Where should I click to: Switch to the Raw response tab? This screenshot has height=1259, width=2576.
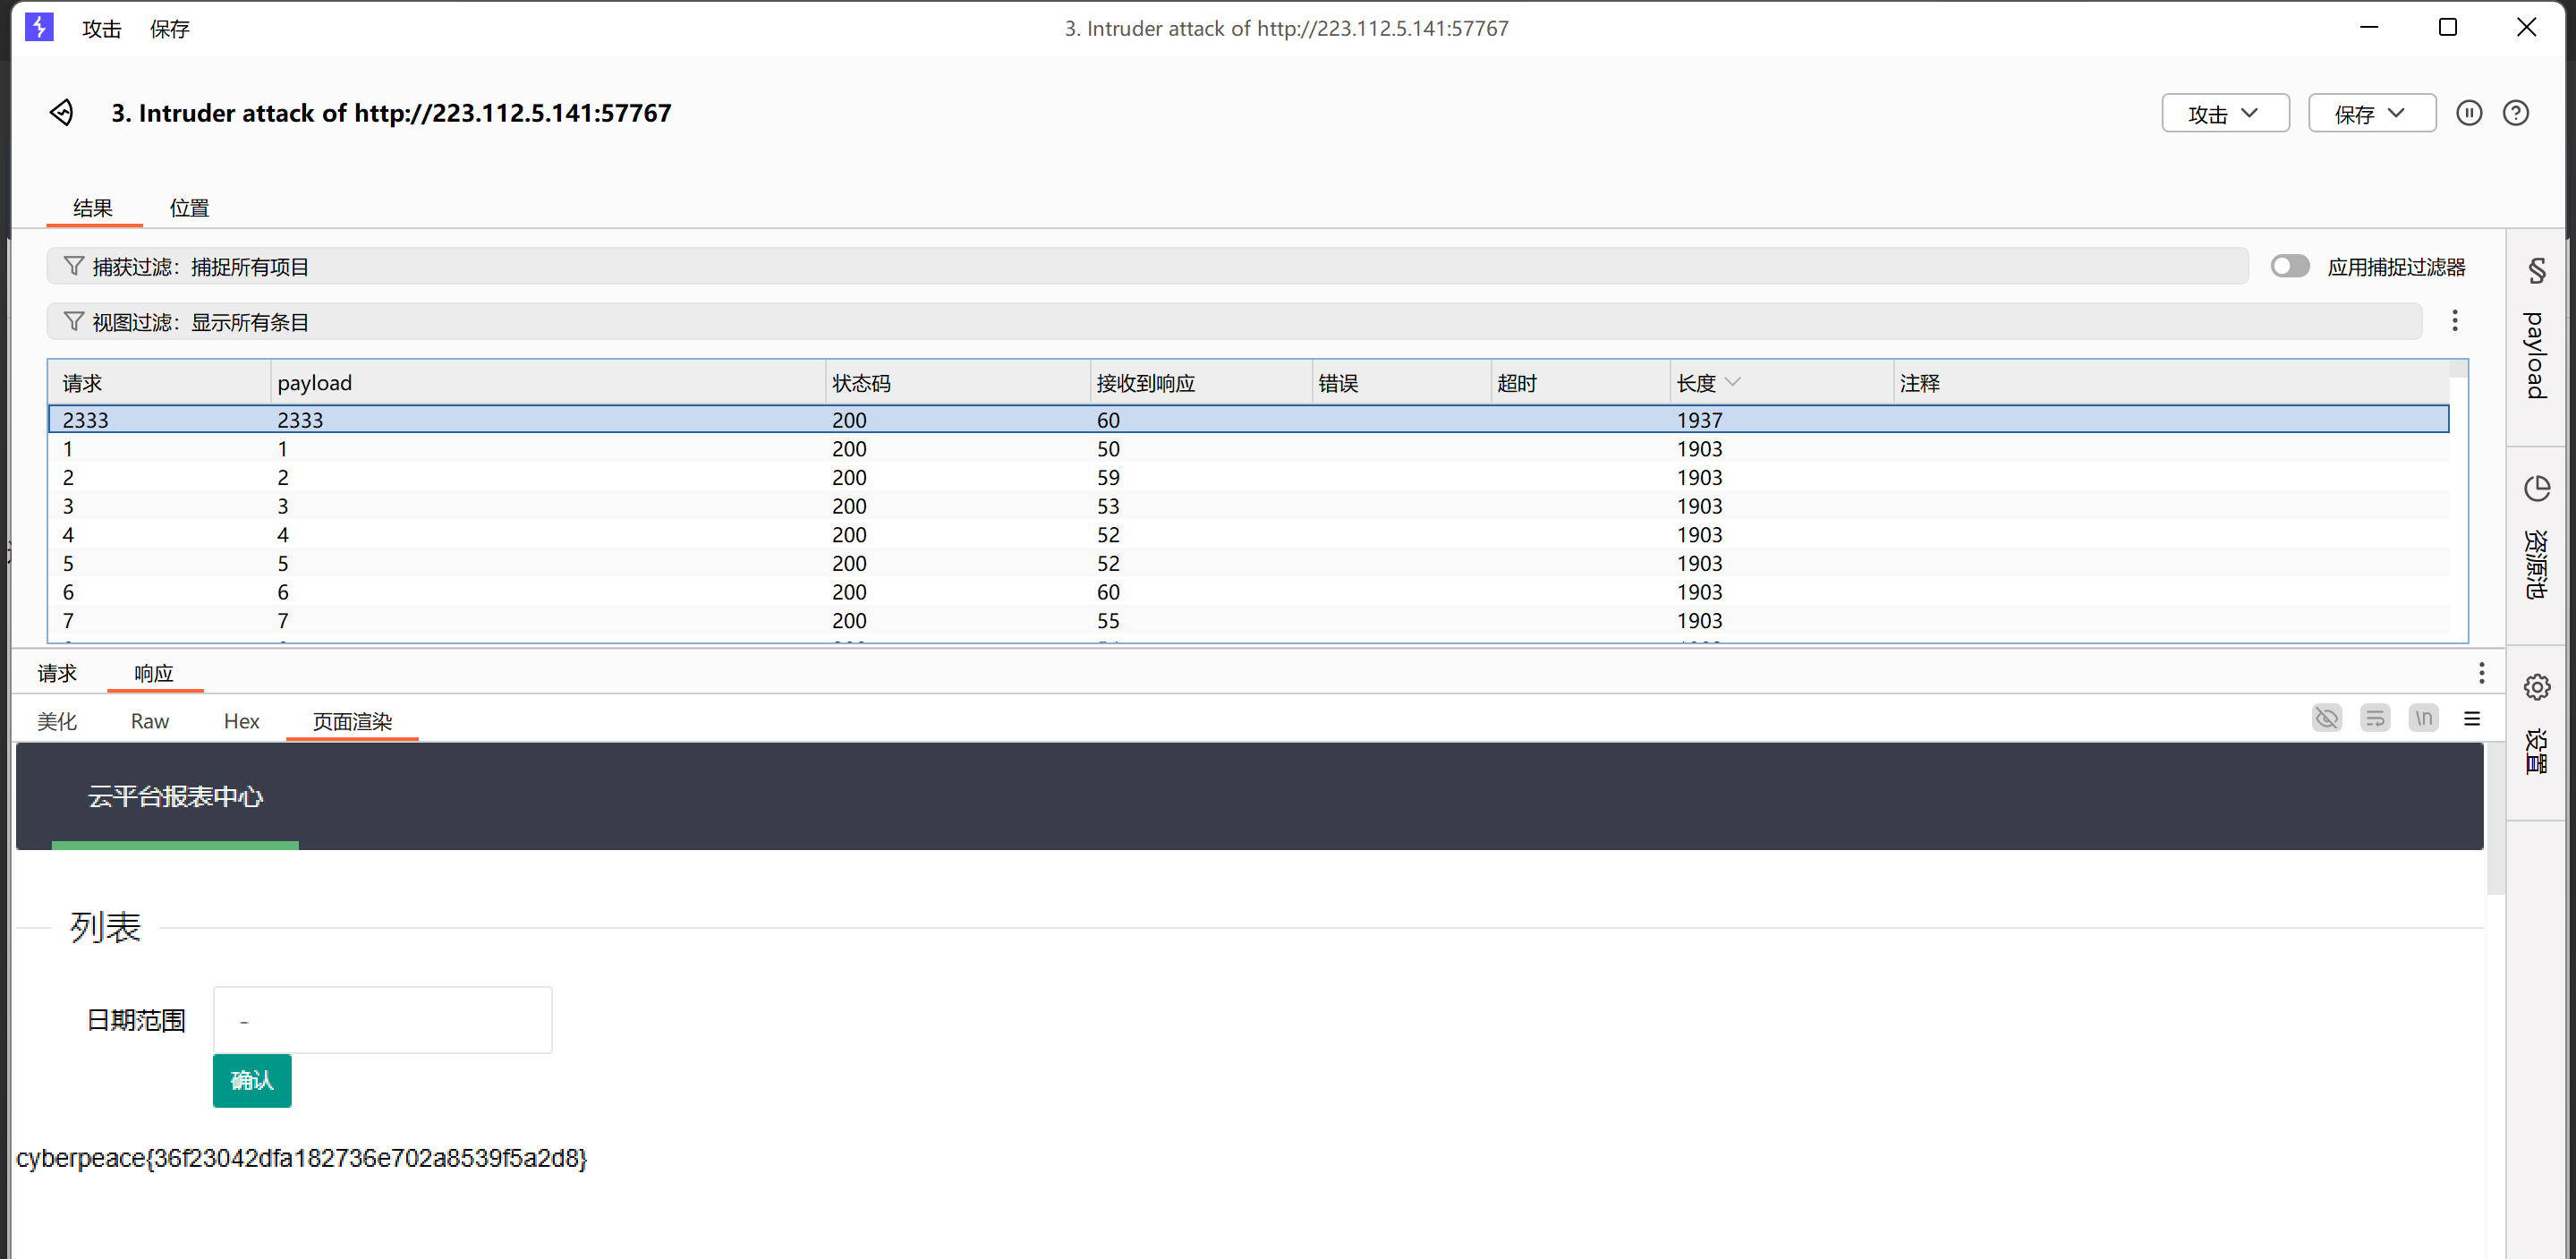coord(150,721)
